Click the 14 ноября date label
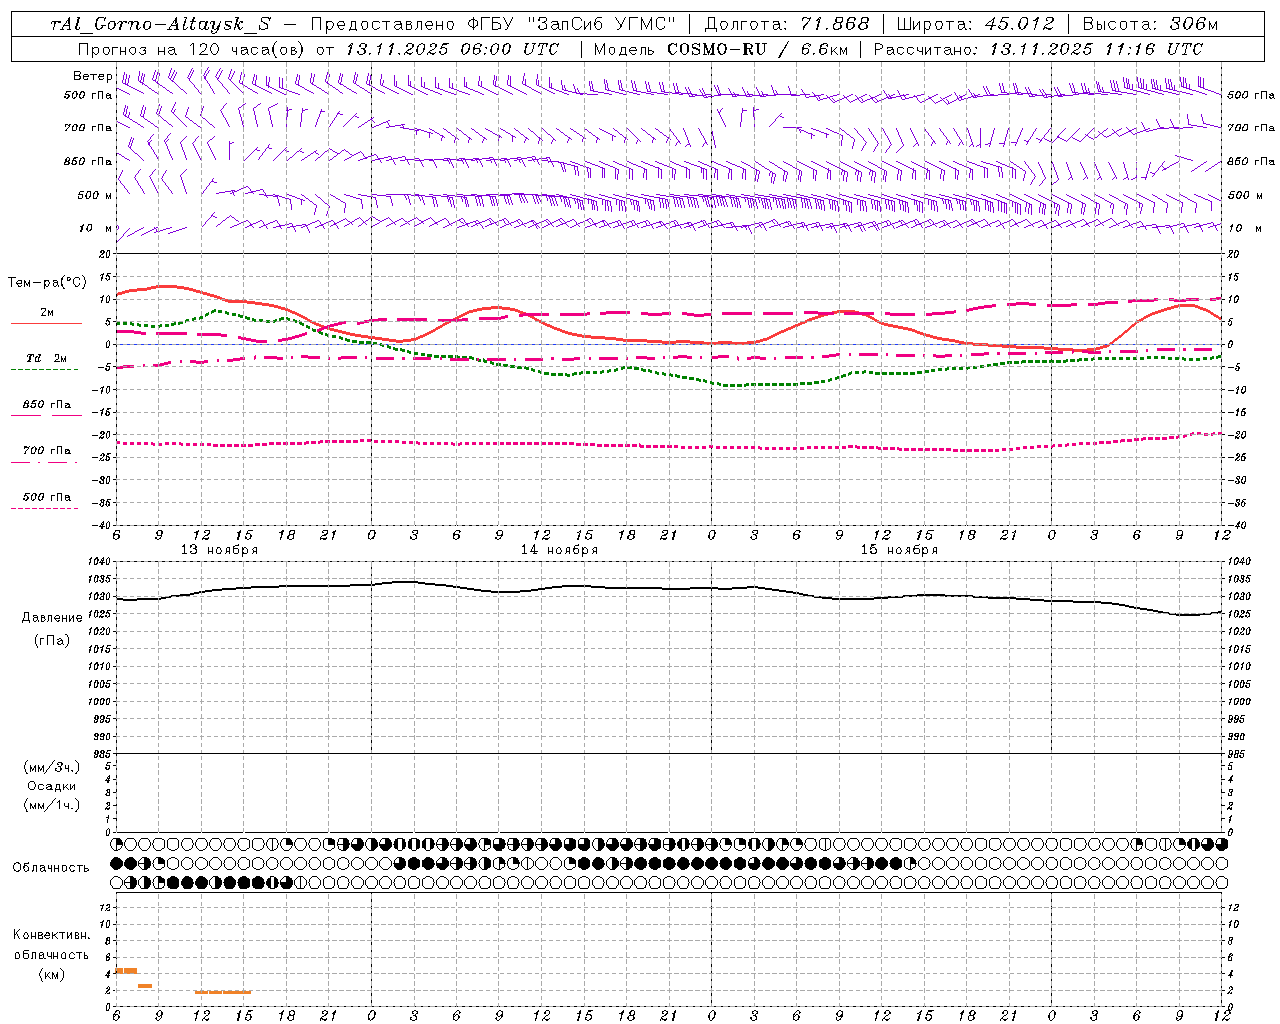This screenshot has width=1280, height=1024. 559,550
